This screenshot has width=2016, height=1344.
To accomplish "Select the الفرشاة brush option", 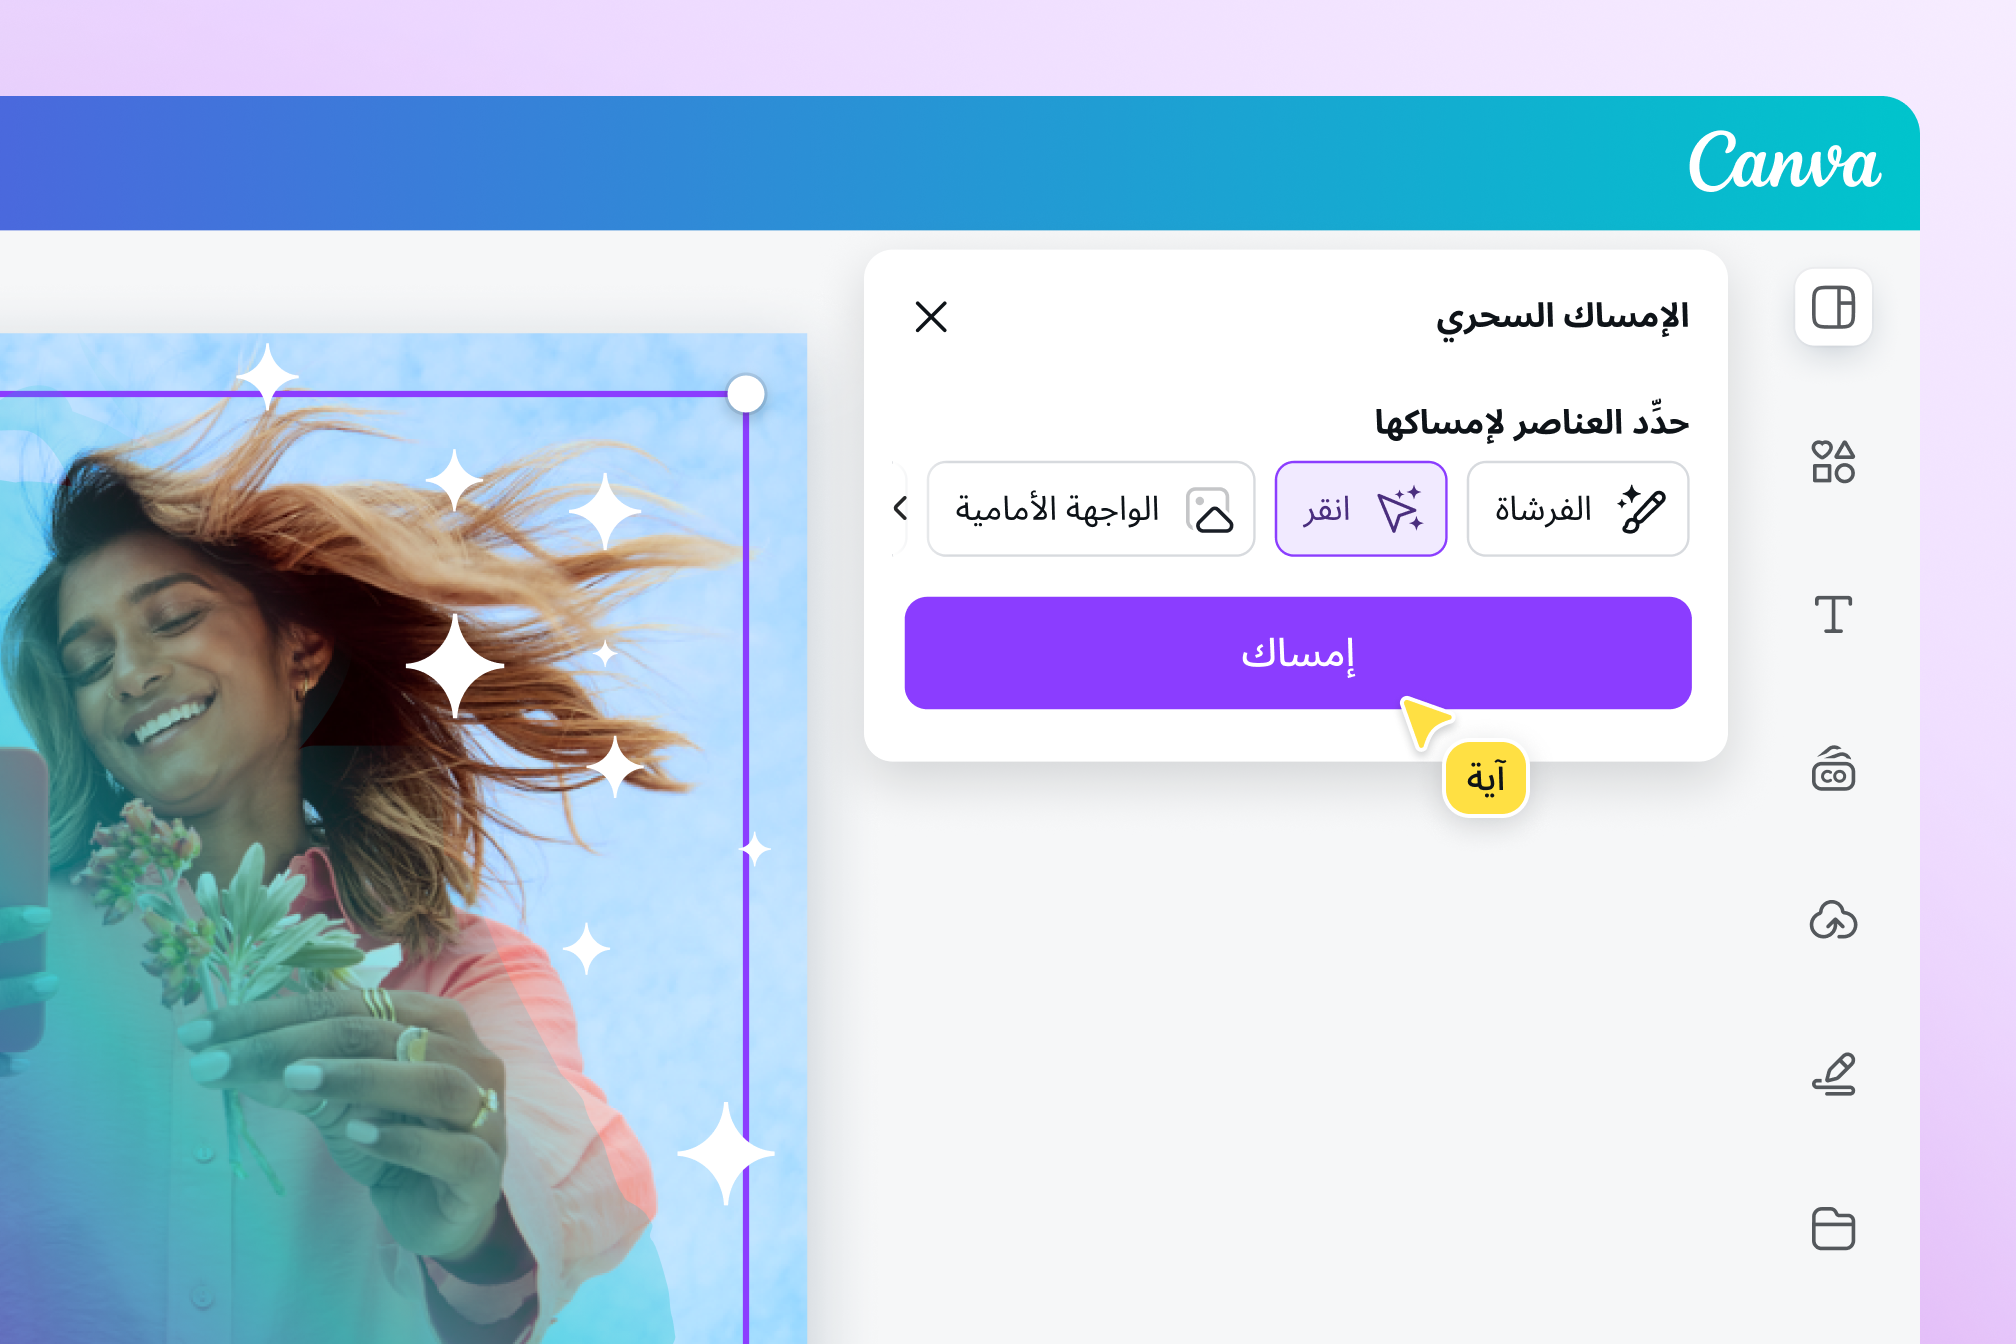I will click(x=1577, y=509).
